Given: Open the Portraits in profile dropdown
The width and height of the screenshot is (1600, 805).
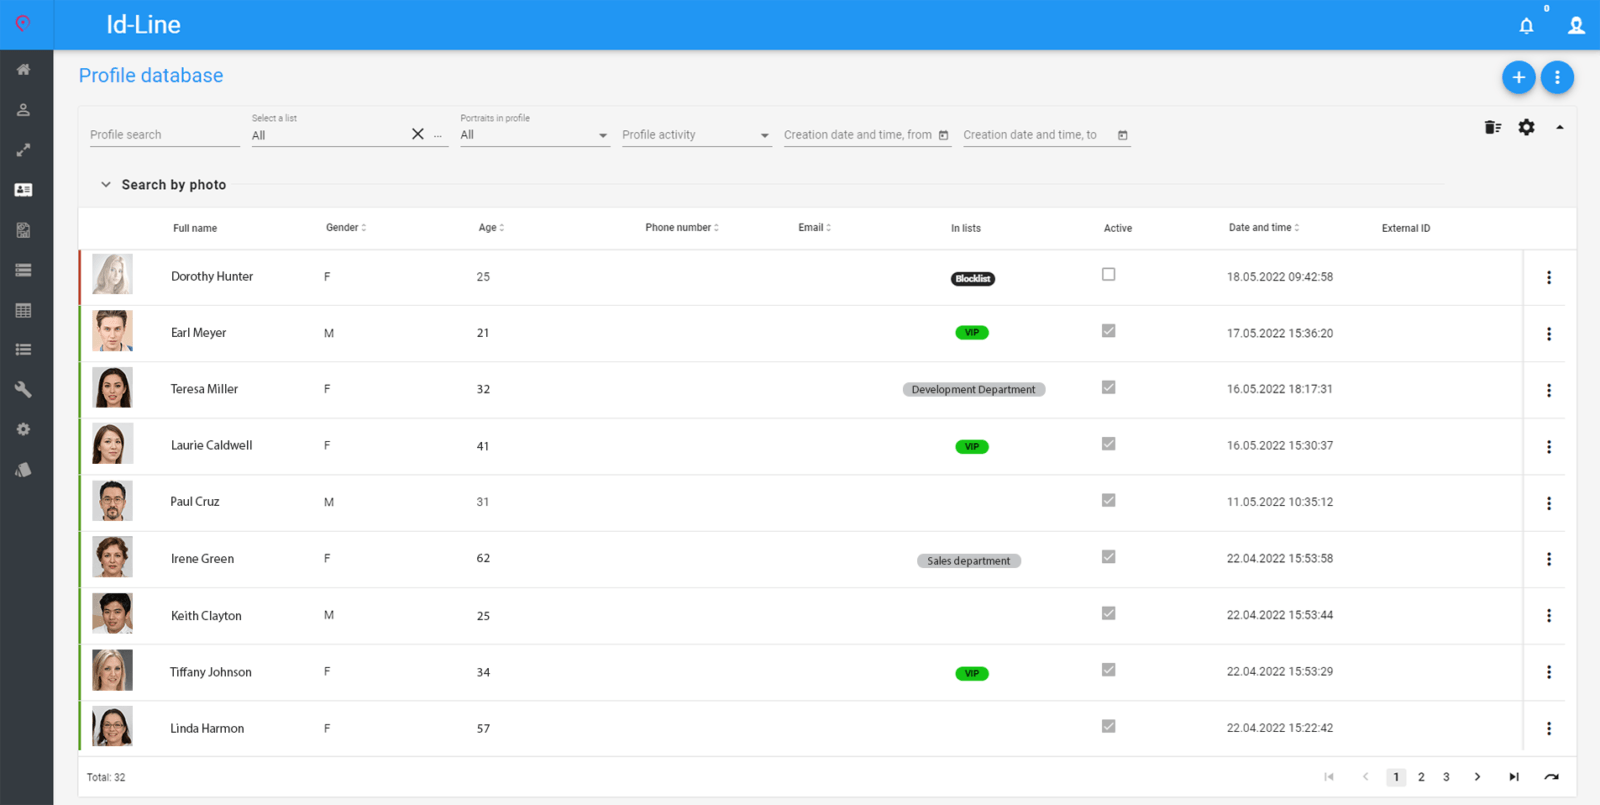Looking at the screenshot, I should click(x=534, y=135).
